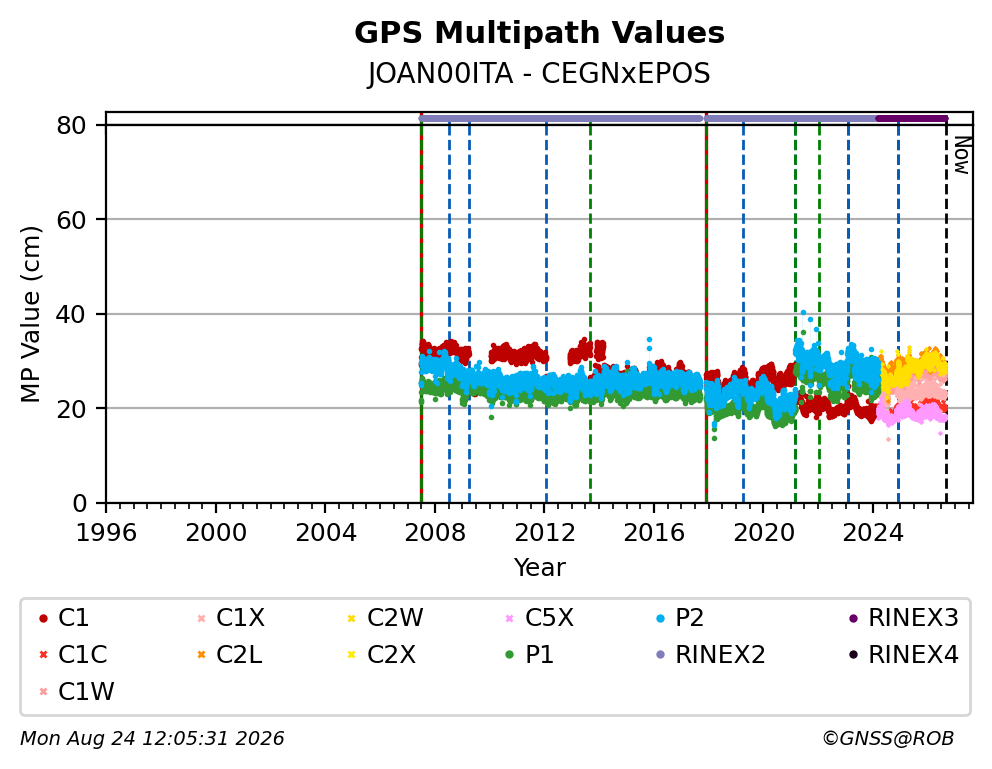992x769 pixels.
Task: Click the C2L orange legend marker
Action: (x=201, y=655)
